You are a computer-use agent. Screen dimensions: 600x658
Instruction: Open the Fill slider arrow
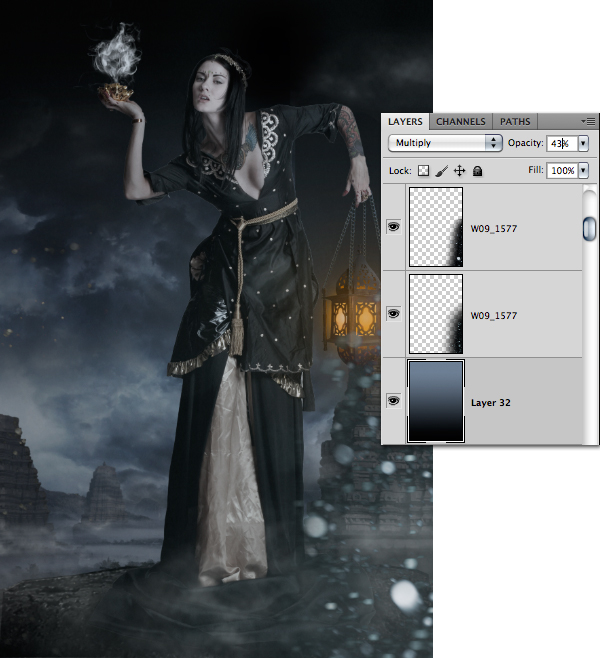click(583, 170)
